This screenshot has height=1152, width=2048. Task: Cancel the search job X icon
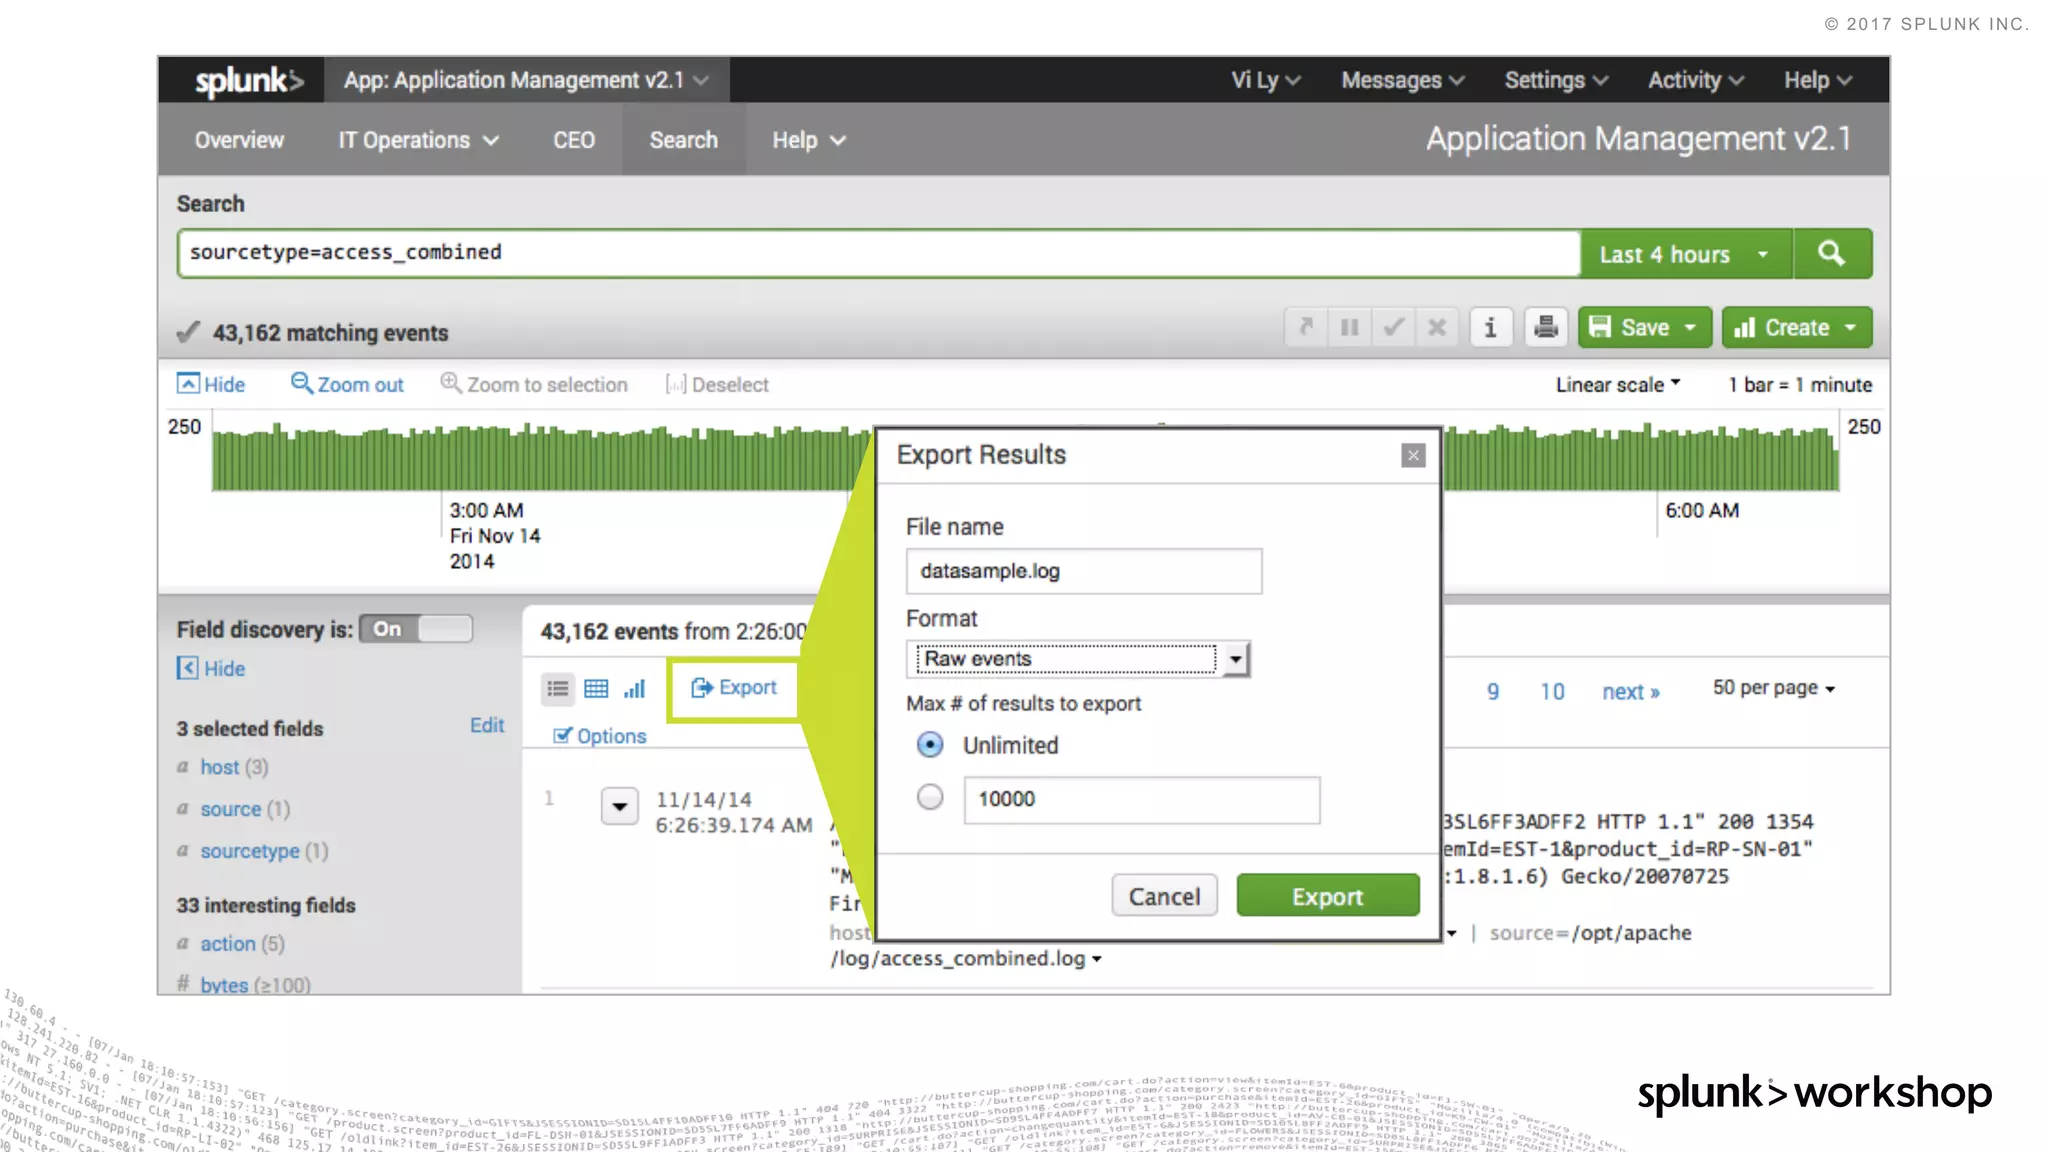click(x=1437, y=327)
